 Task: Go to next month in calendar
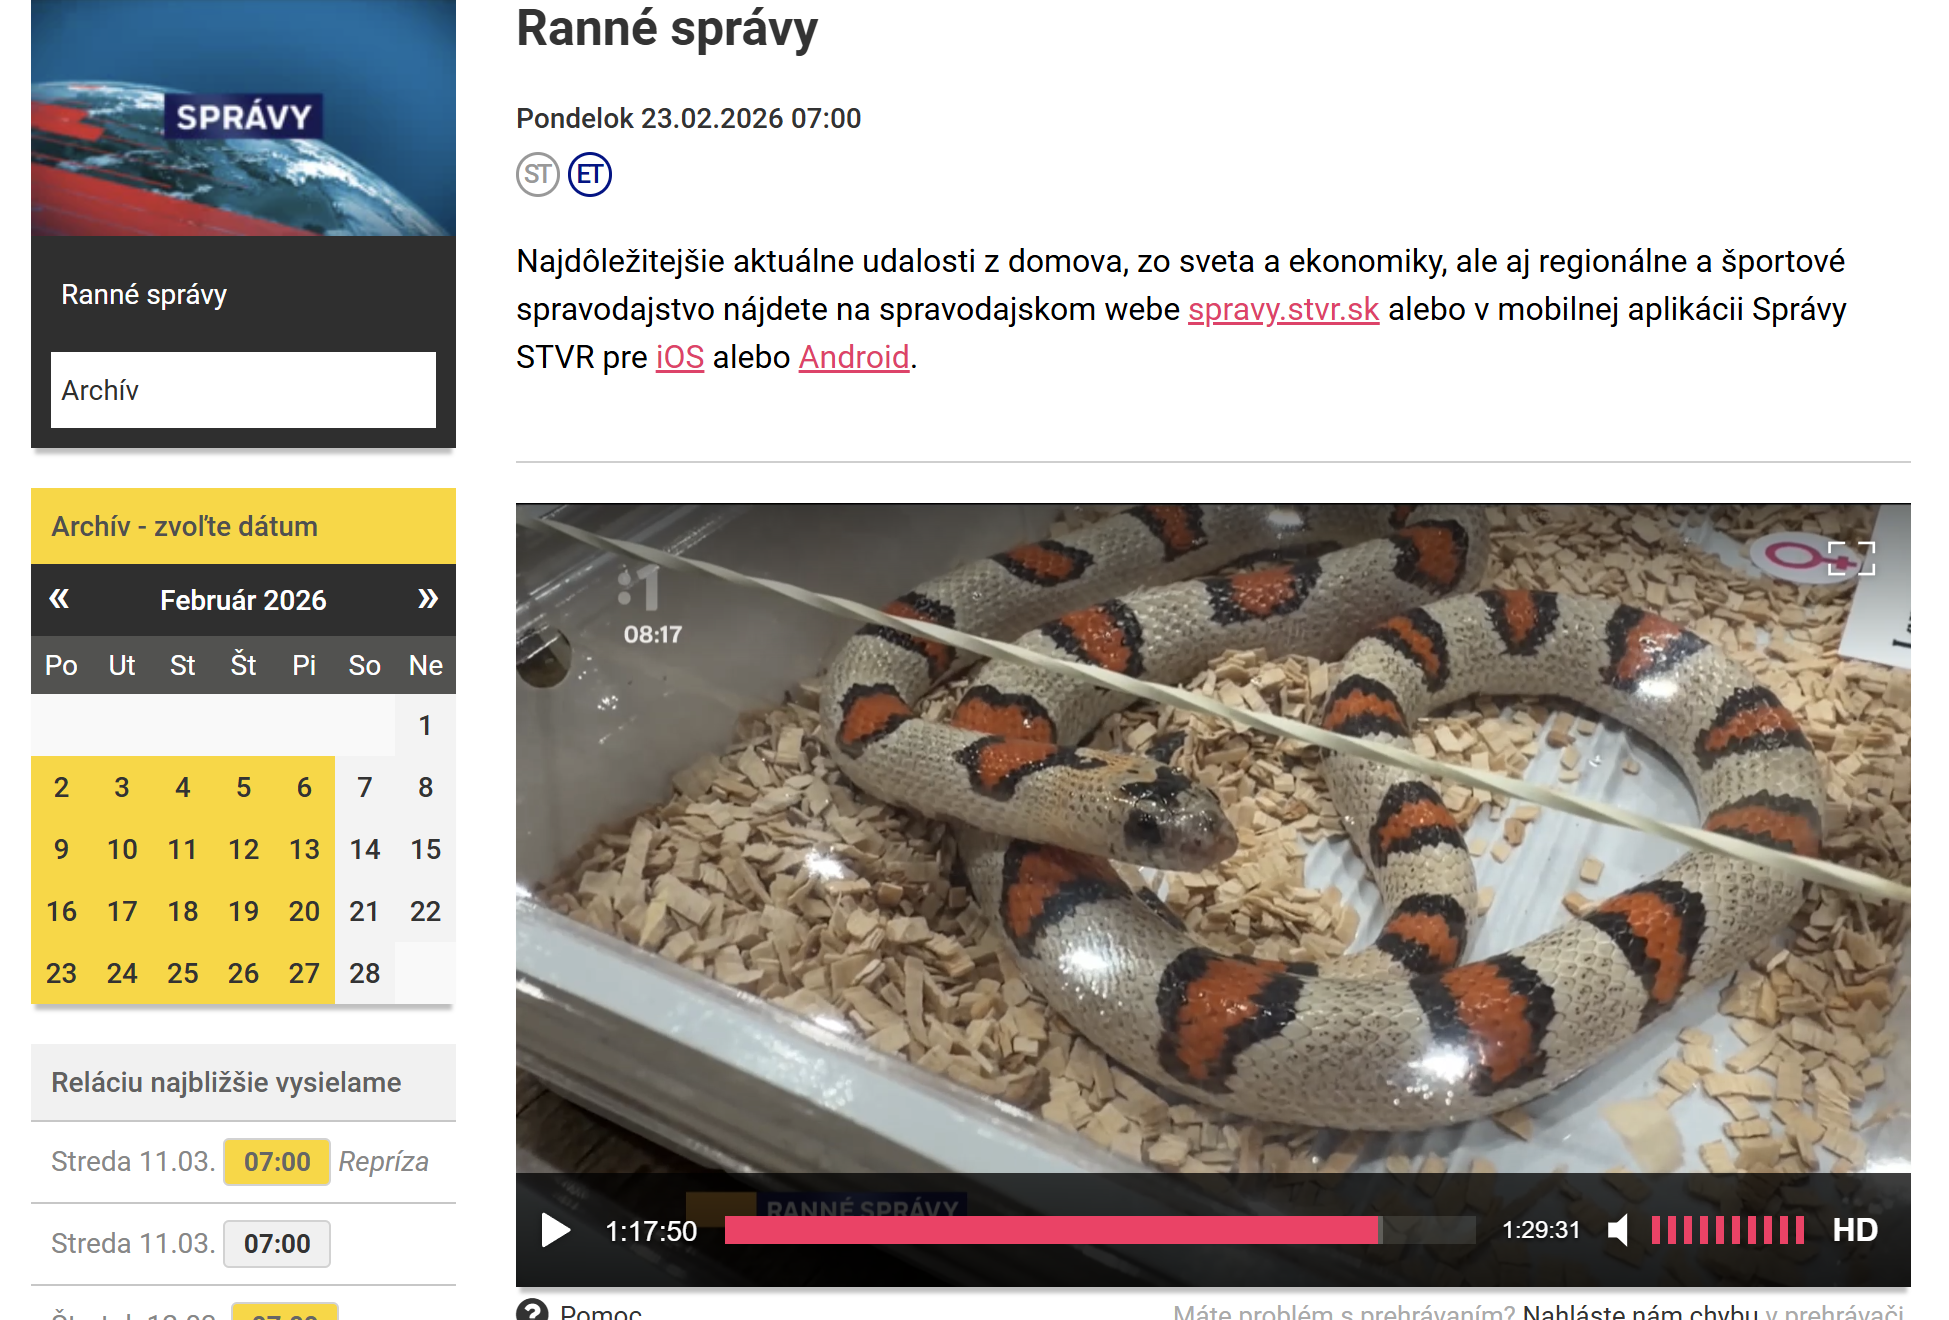(428, 599)
